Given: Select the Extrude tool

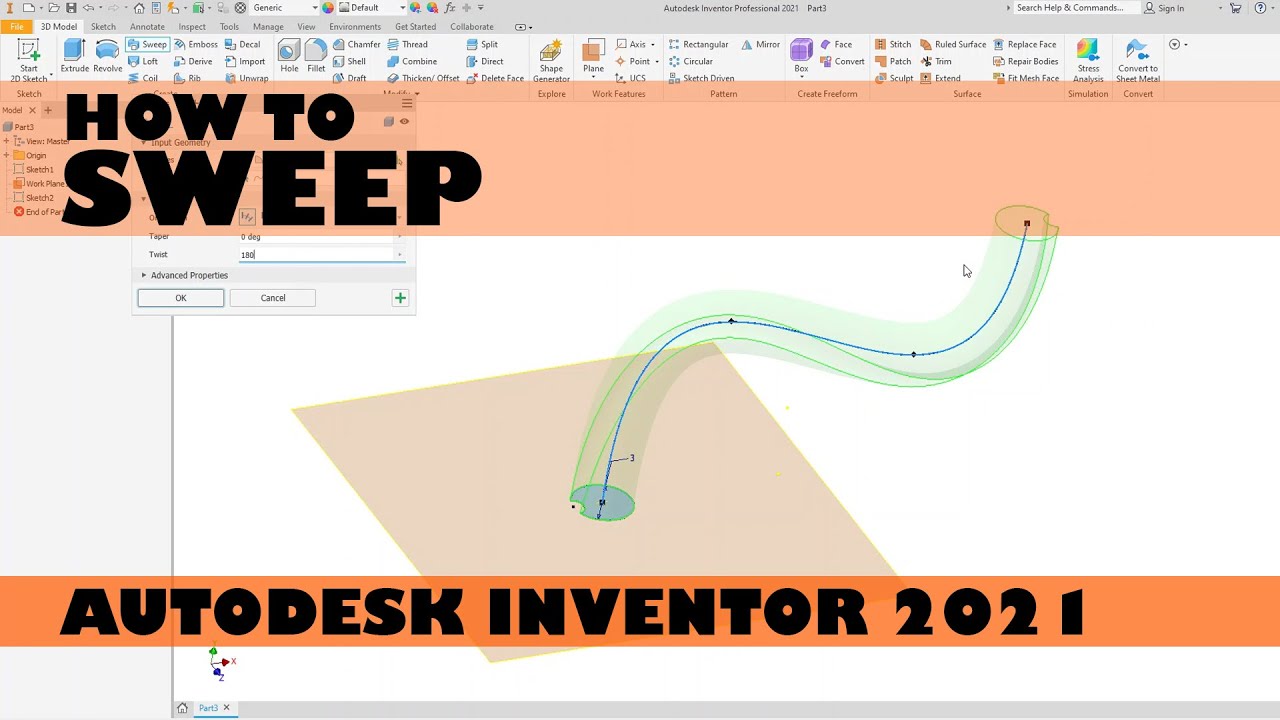Looking at the screenshot, I should 74,56.
